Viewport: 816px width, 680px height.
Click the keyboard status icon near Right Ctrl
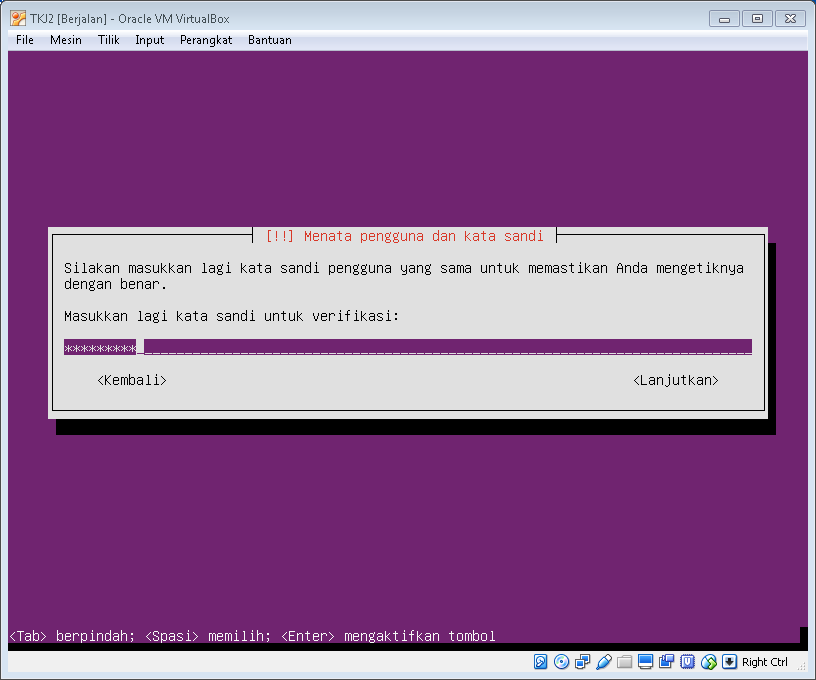coord(729,662)
